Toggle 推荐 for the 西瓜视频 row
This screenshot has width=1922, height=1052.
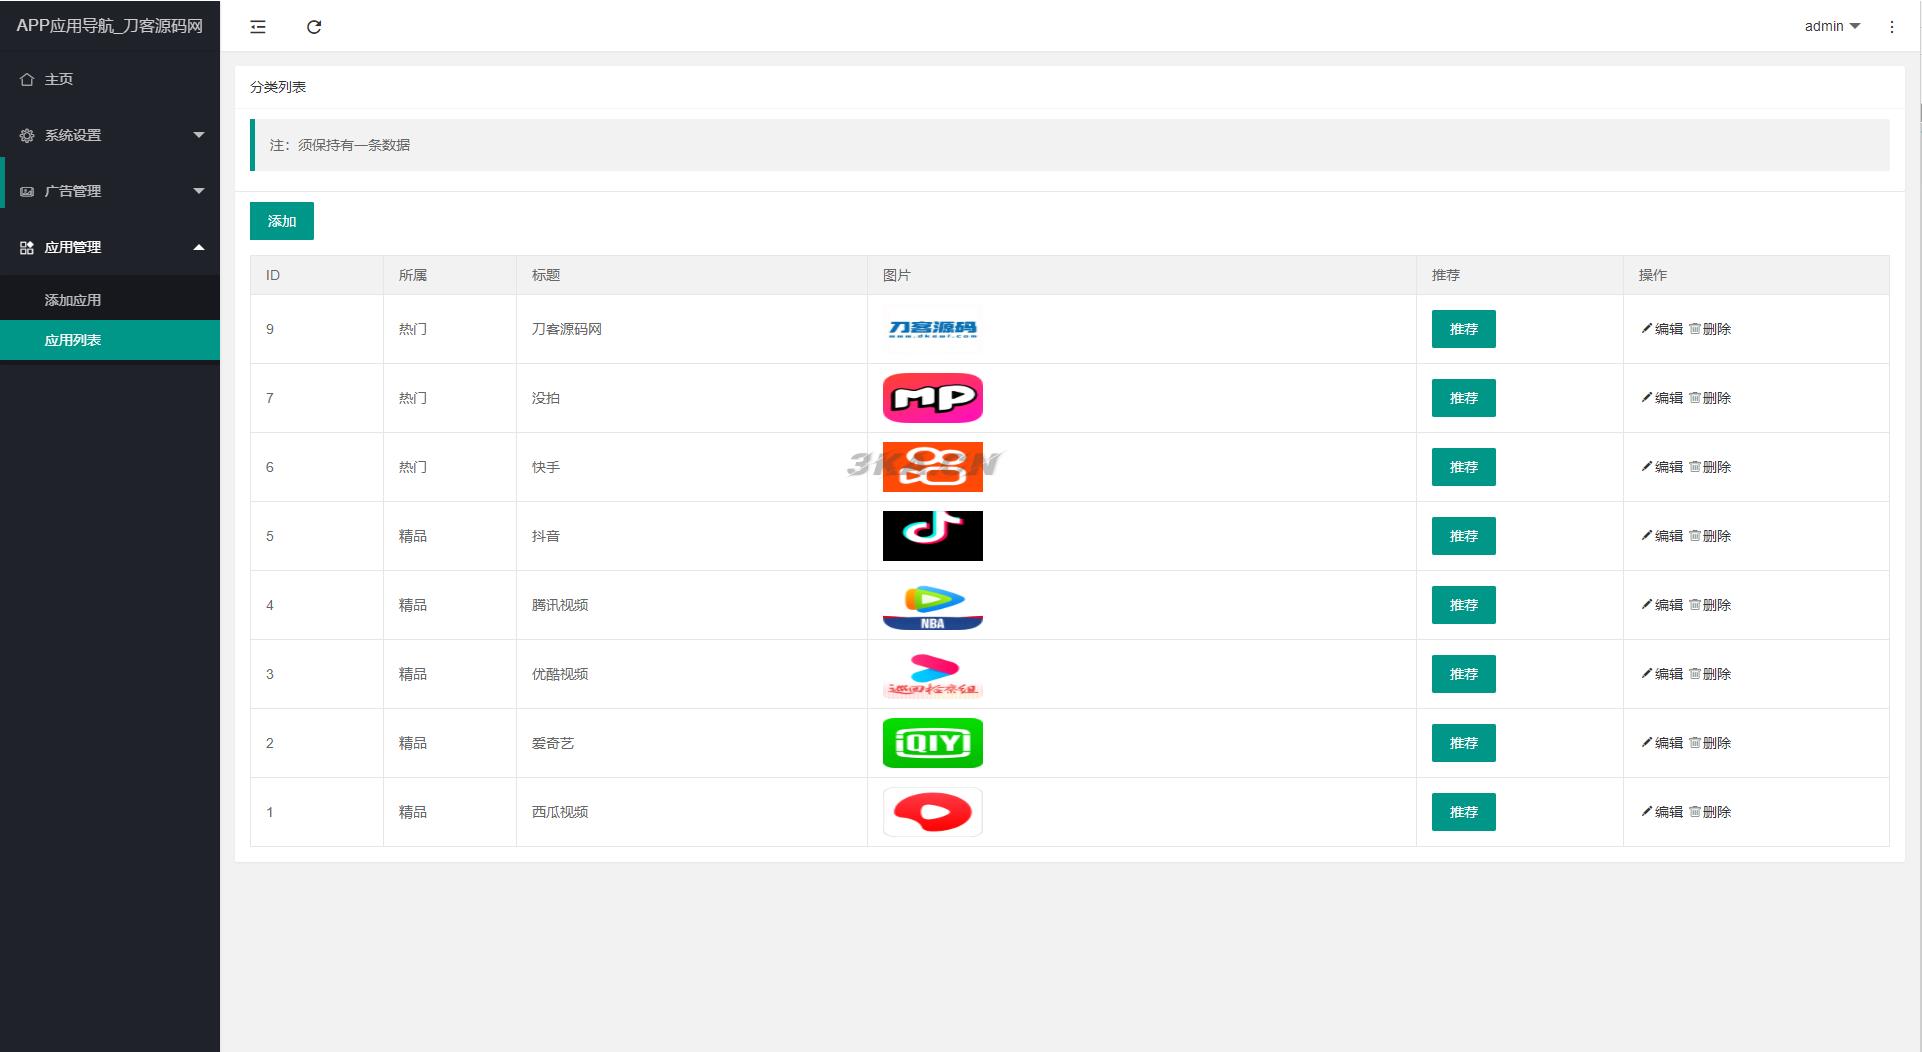coord(1463,812)
